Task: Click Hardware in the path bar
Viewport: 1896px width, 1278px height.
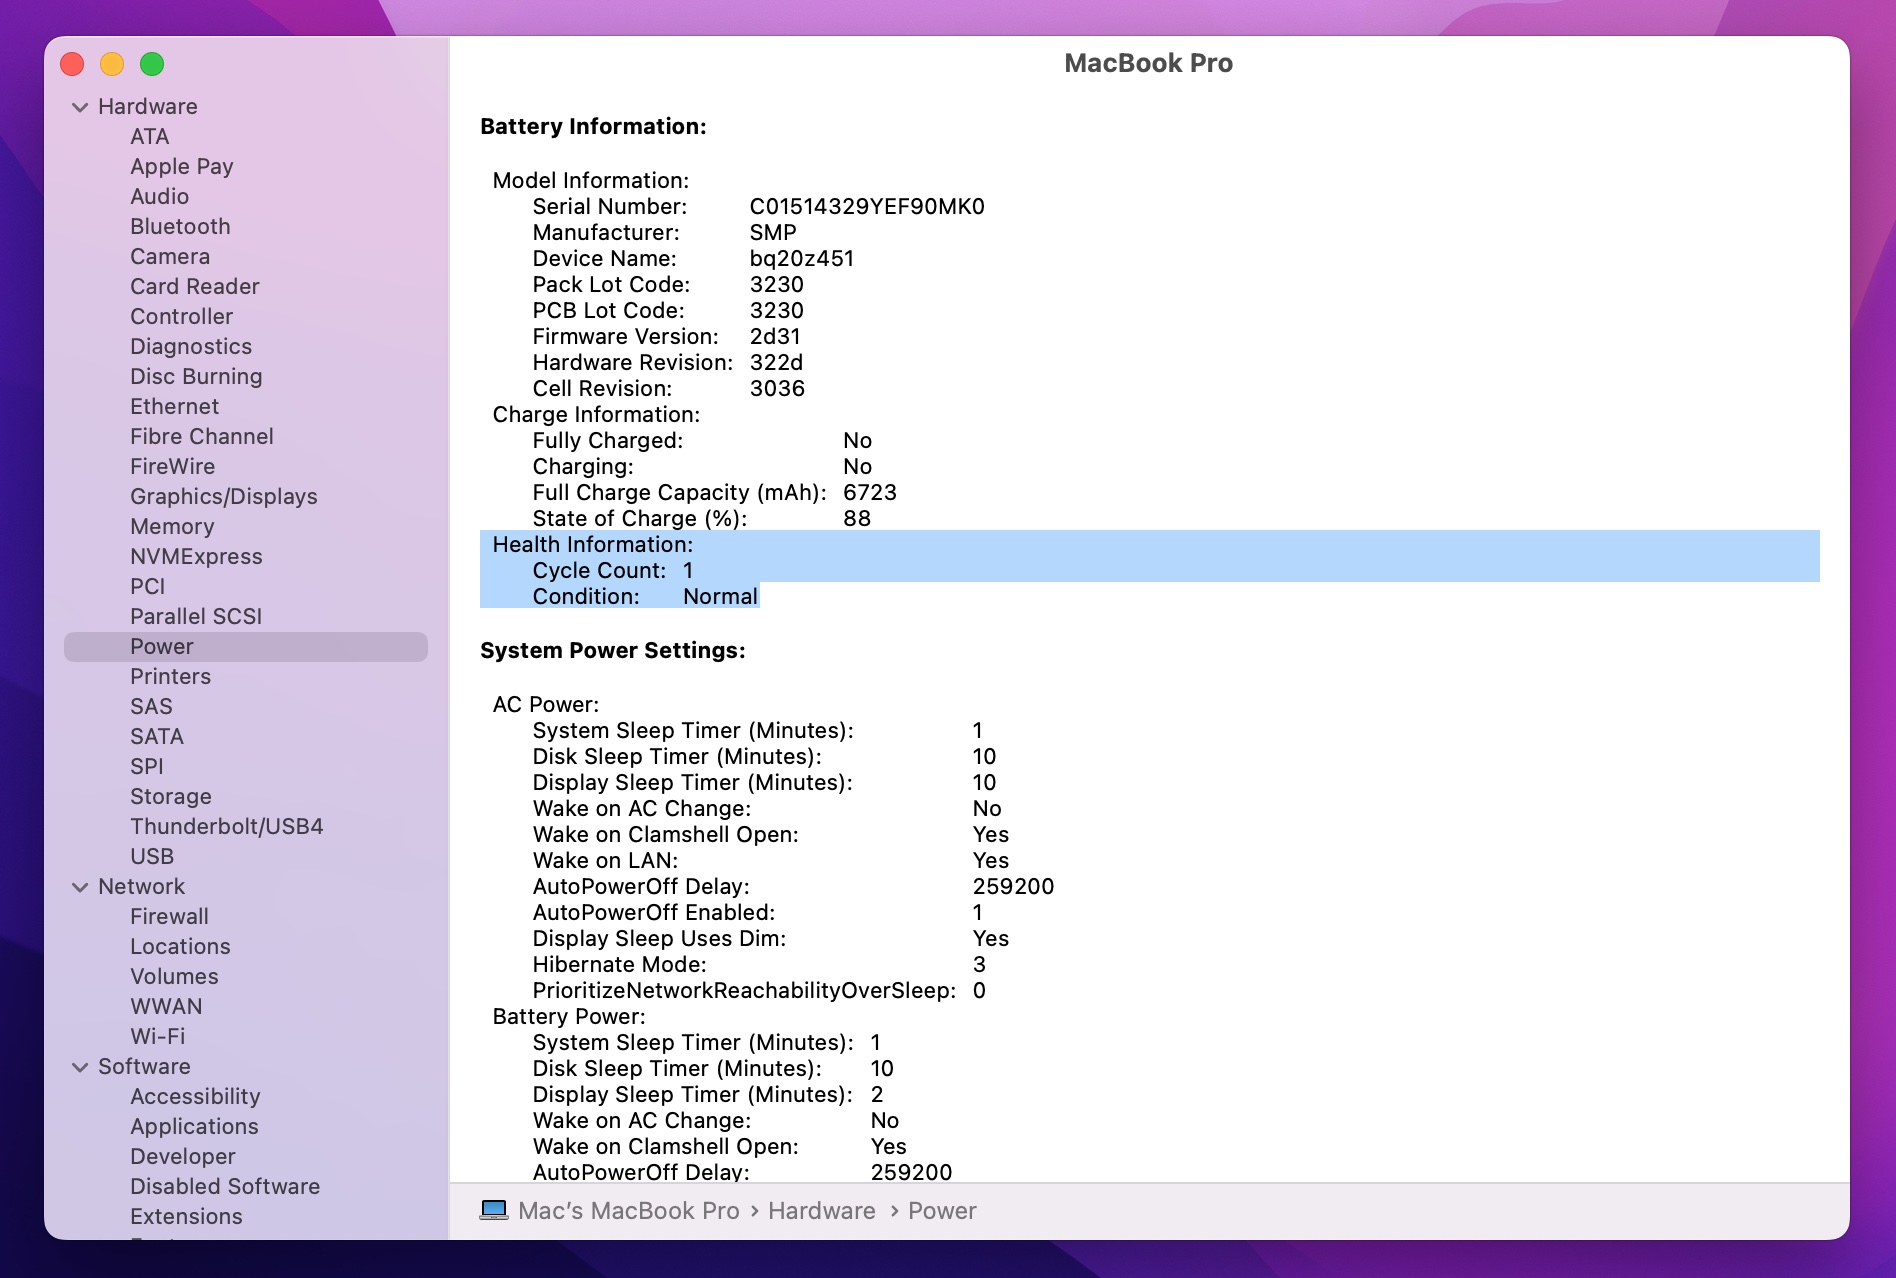Action: 821,1211
